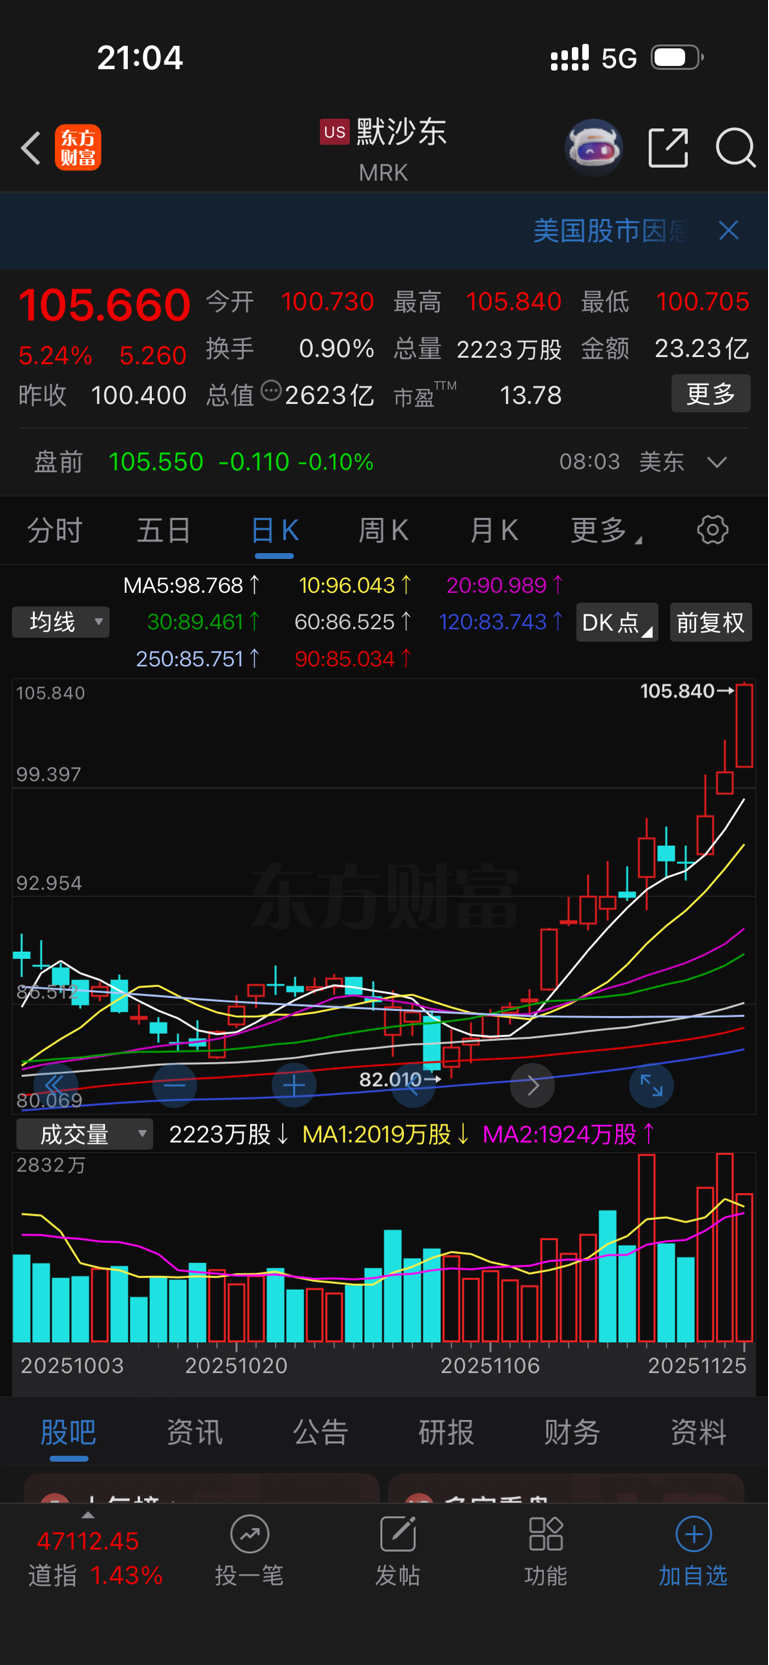Tap the 道指 47112.45 index value

pos(88,1541)
